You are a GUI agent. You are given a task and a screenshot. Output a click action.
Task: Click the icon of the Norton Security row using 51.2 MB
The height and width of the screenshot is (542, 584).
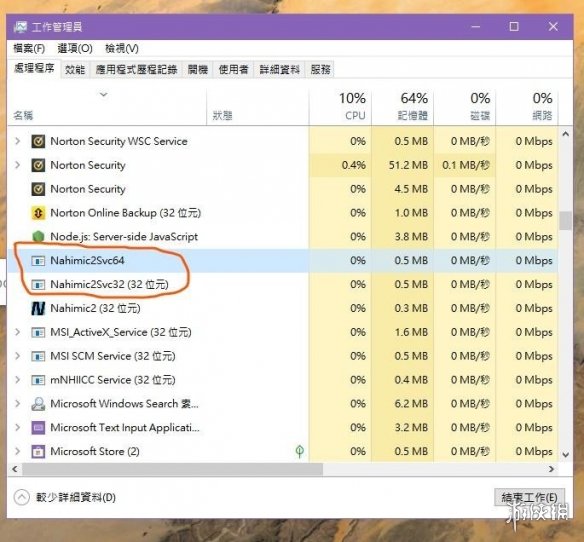click(x=38, y=165)
